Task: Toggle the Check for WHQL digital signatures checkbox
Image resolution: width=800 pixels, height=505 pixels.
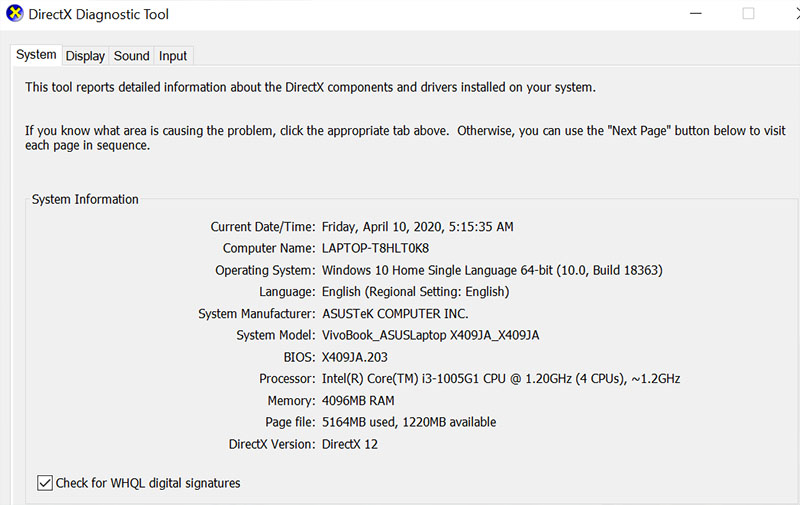Action: [45, 483]
